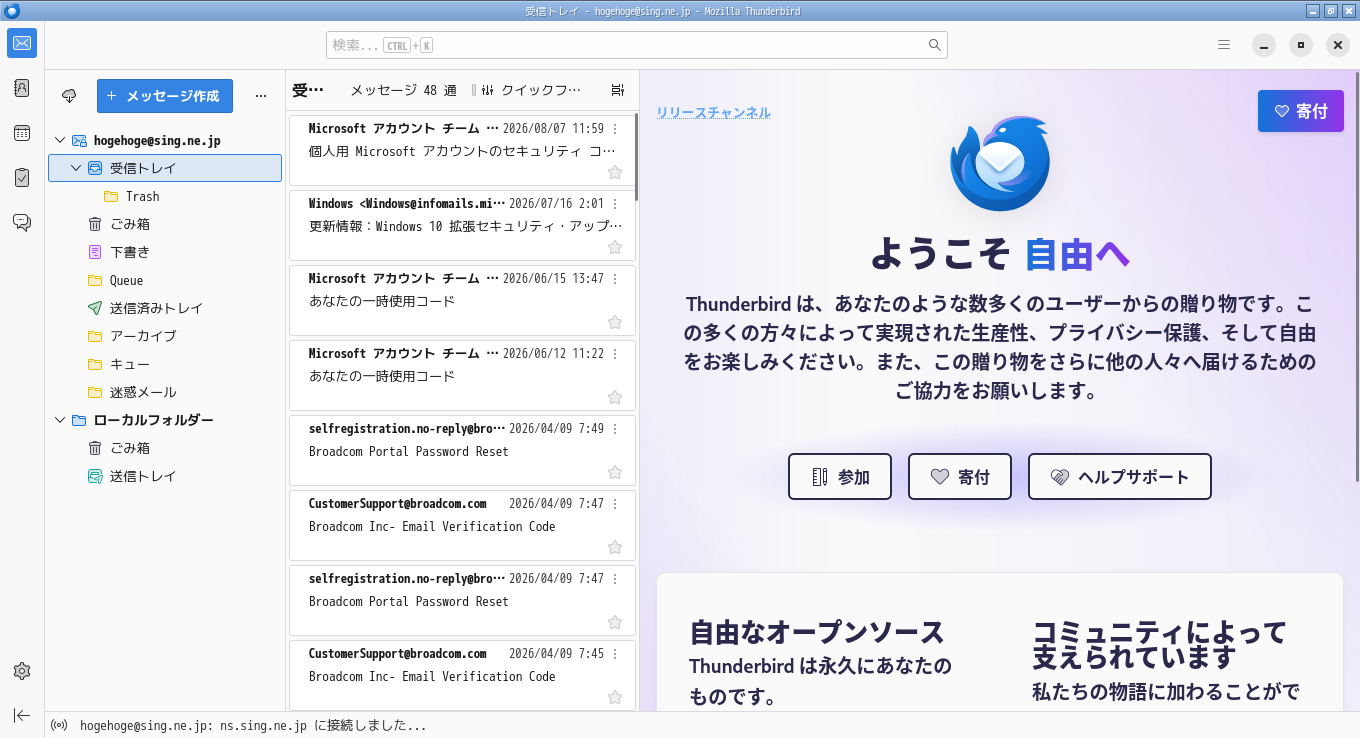The image size is (1360, 738).
Task: Click the メッセージ作成 compose button
Action: point(165,96)
